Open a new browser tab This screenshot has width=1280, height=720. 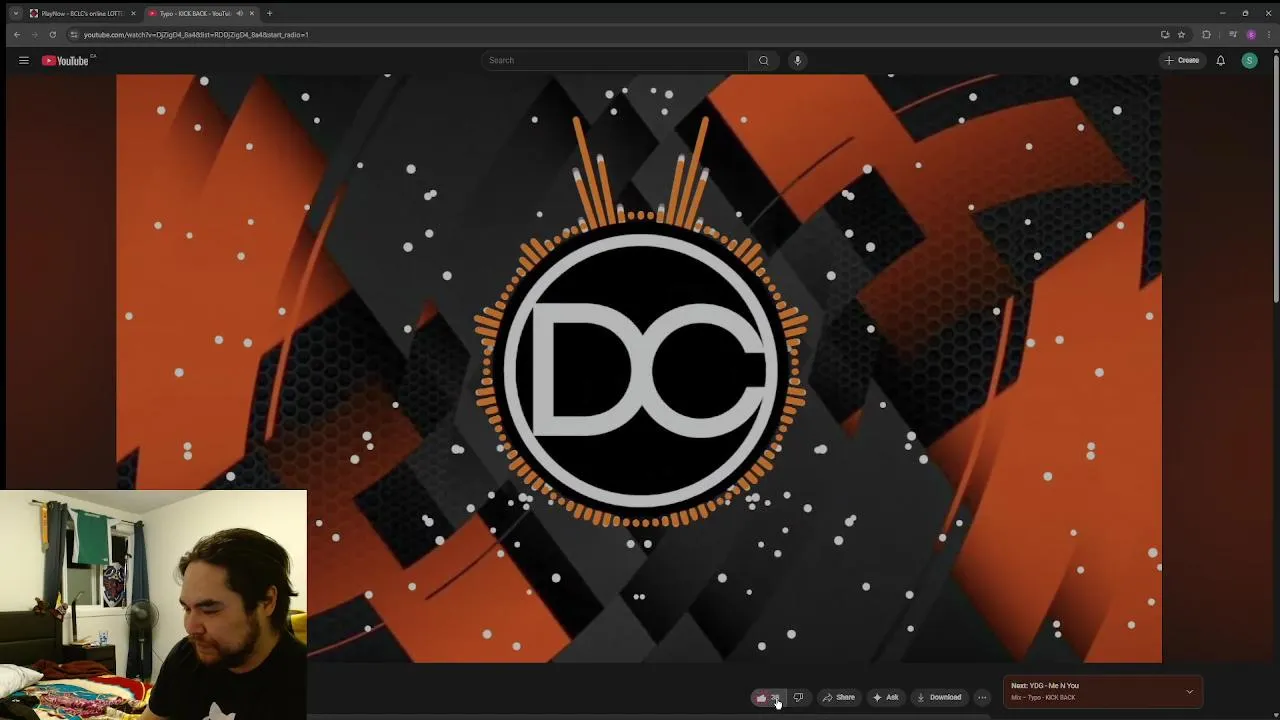pos(269,13)
